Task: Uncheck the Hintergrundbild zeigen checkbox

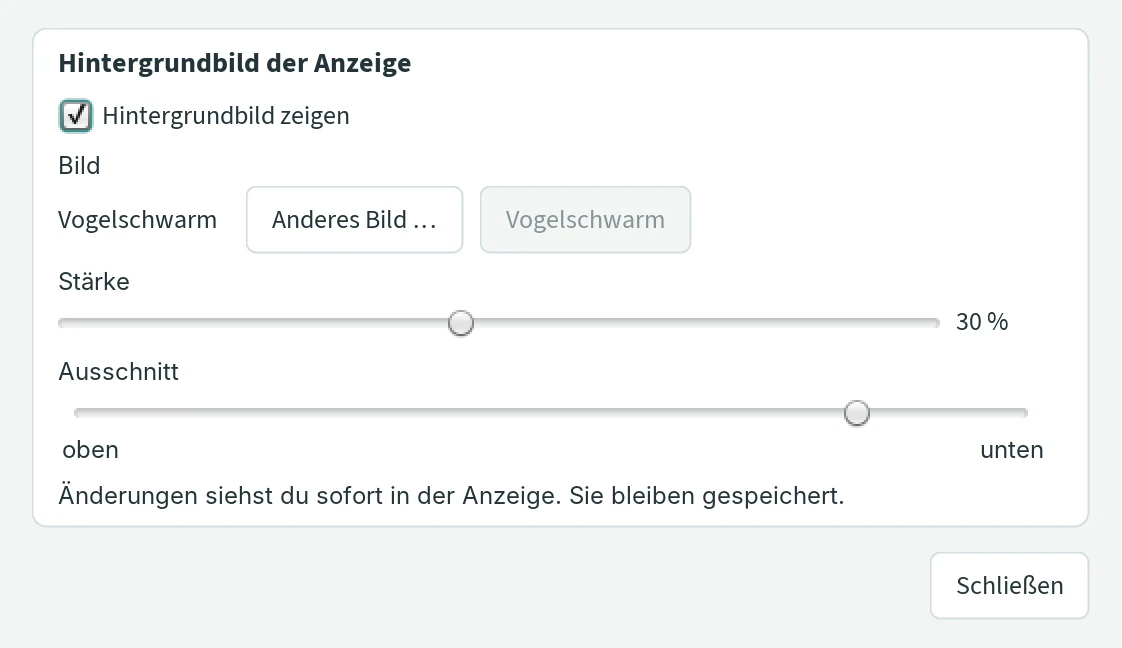Action: [75, 116]
